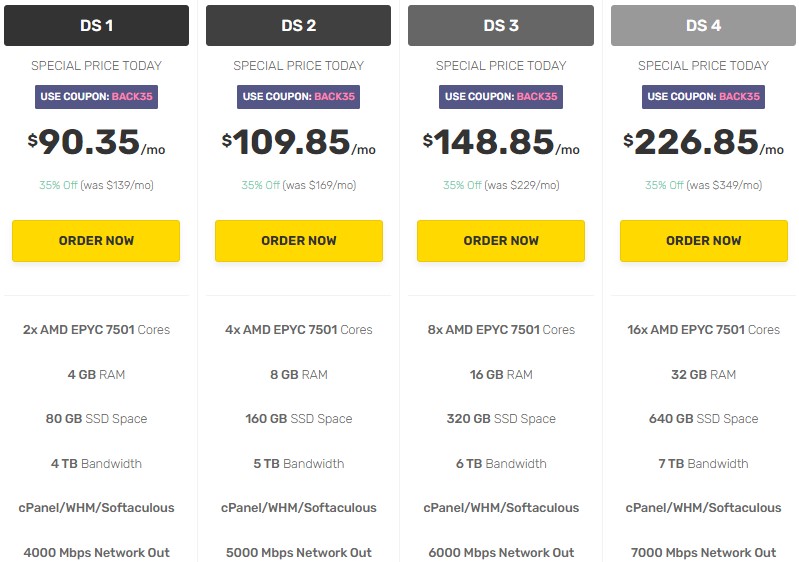Click ORDER NOW for the DS 1 plan

point(96,241)
